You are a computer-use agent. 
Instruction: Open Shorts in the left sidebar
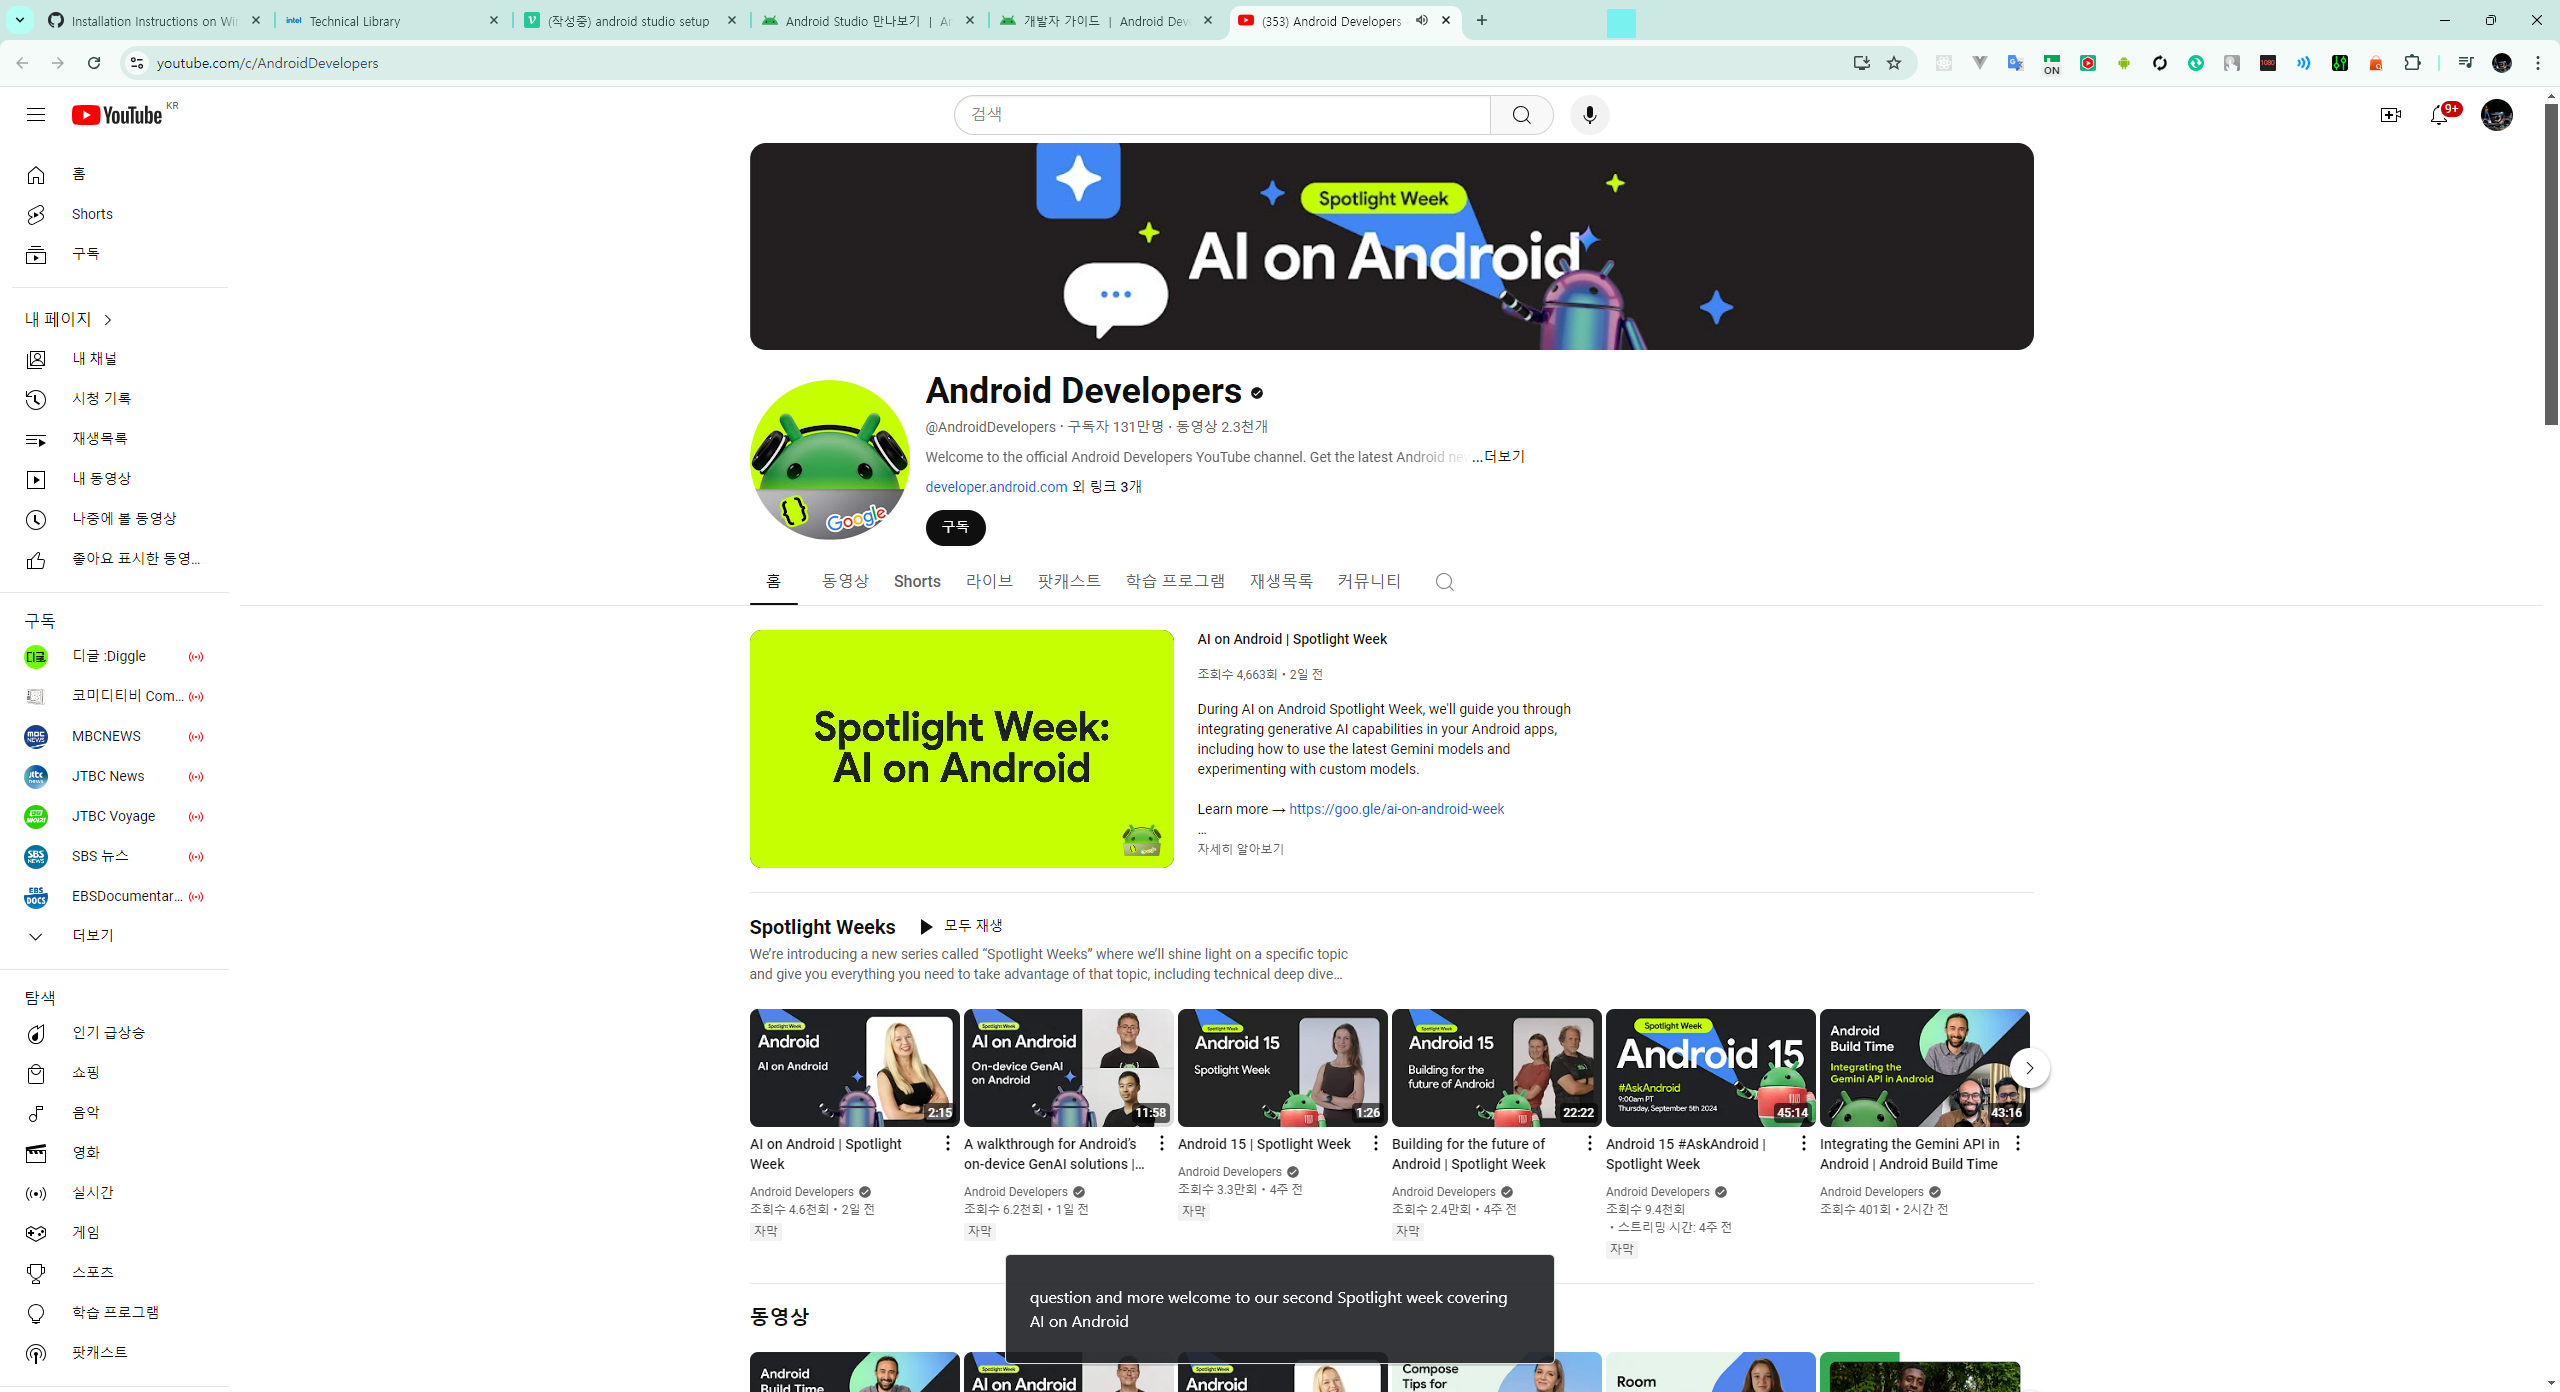(x=91, y=214)
